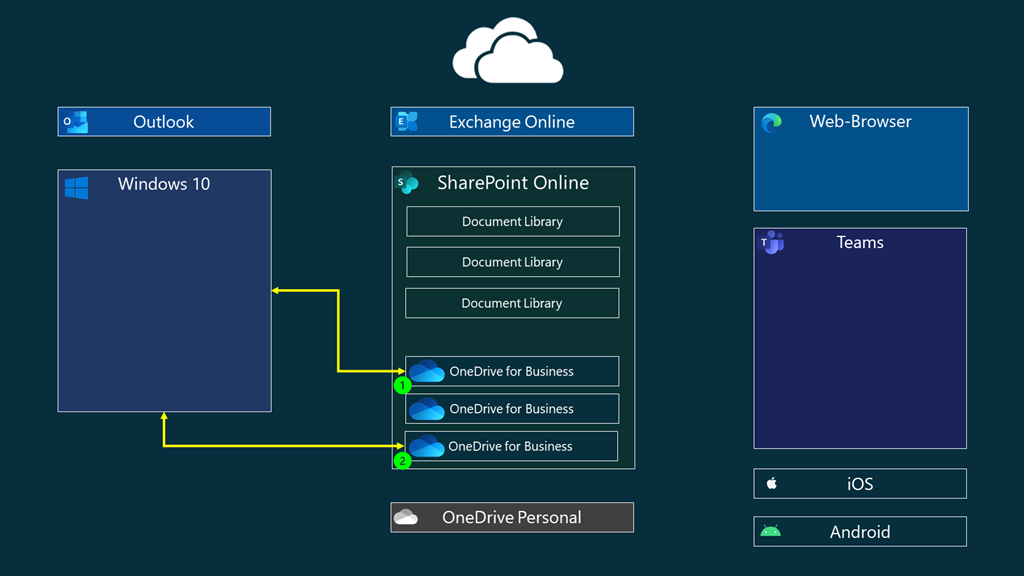Click the green circle marker numbered 2
1024x576 pixels.
402,461
